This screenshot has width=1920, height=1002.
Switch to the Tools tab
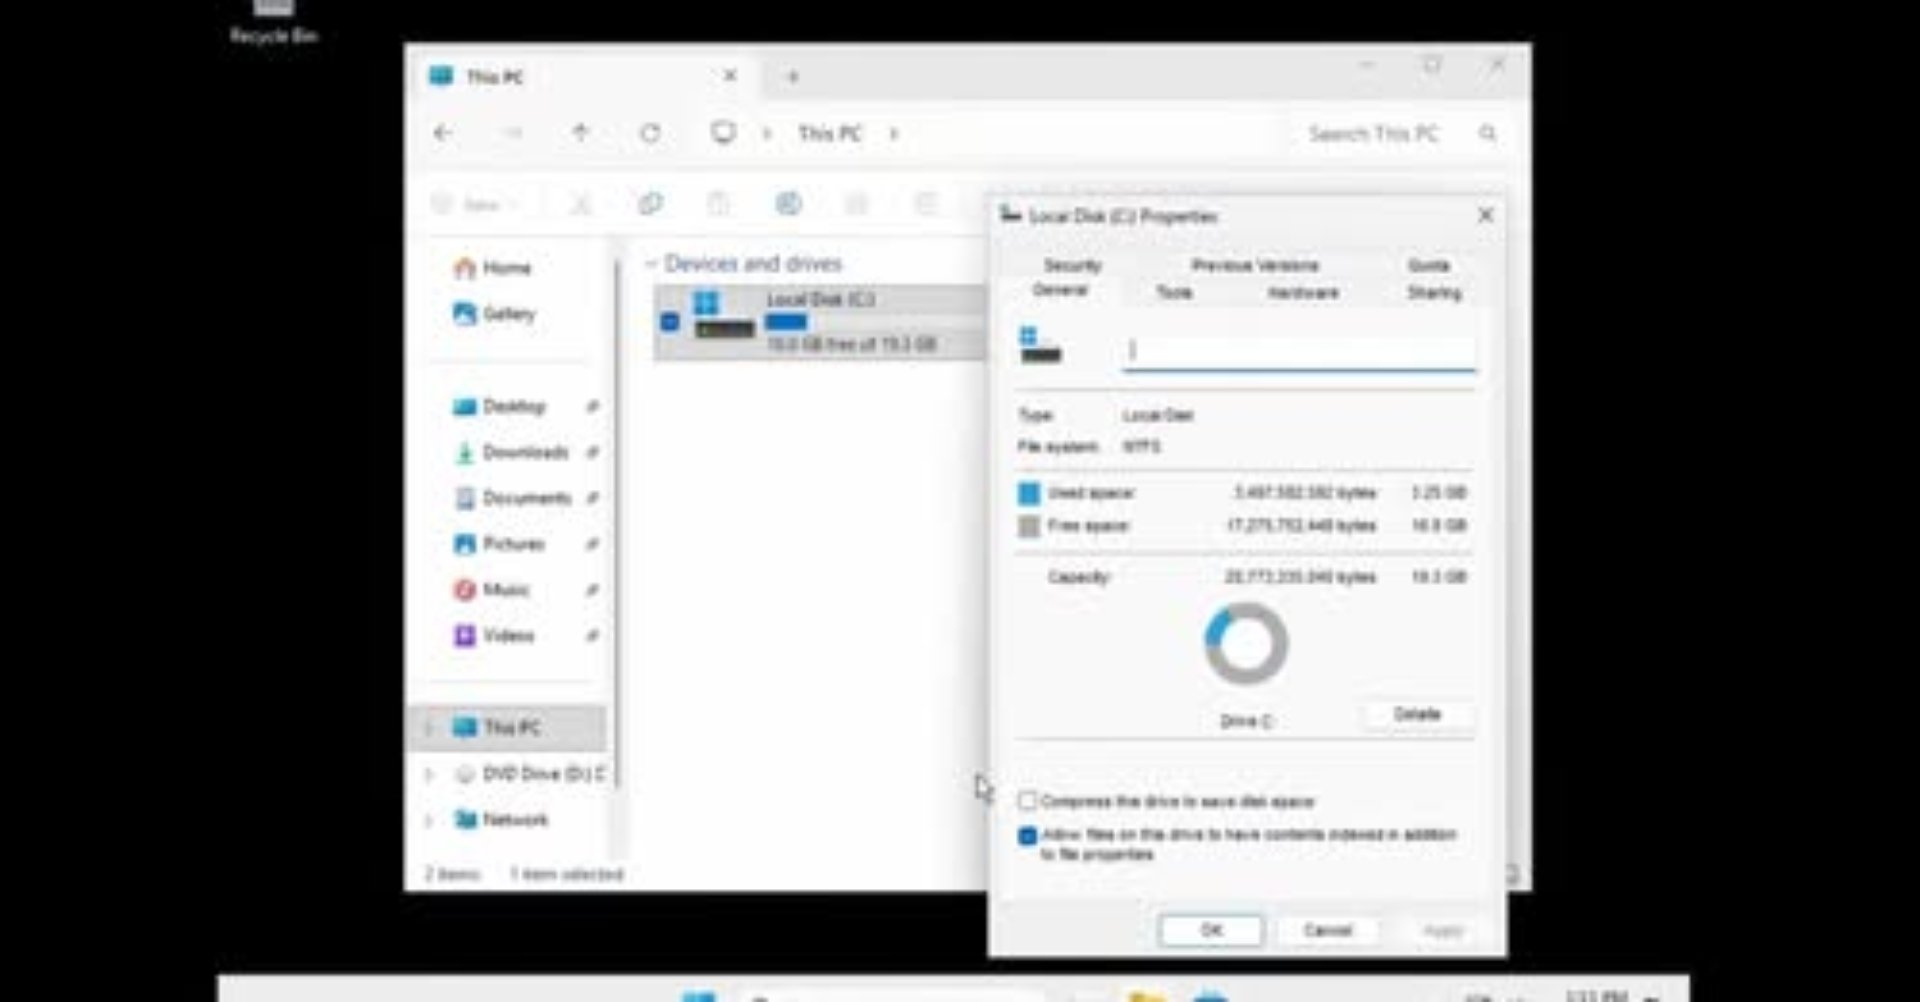point(1174,292)
